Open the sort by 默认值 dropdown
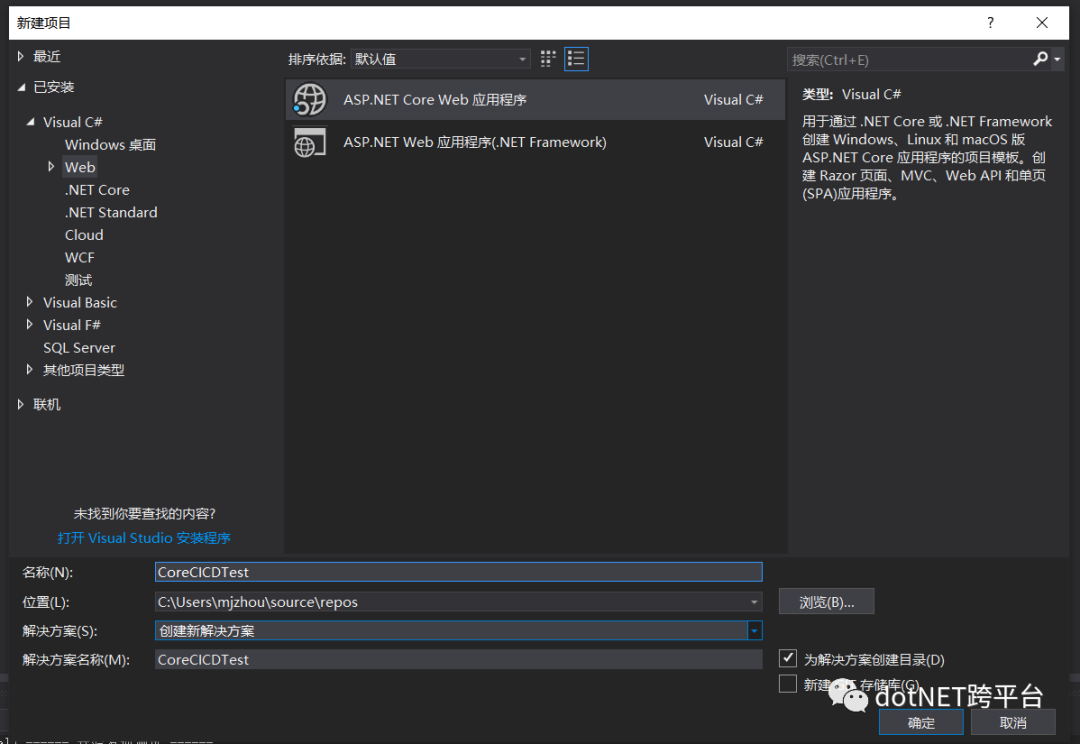 [440, 59]
